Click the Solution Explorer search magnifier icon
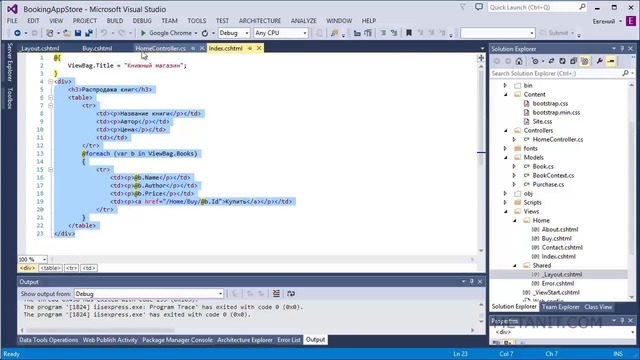Screen dimensions: 640x360 [625, 73]
